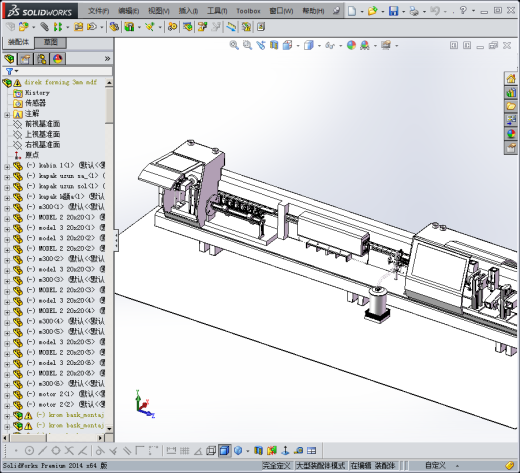Open the display style dropdown arrow
Viewport: 520px width, 473px height.
coord(319,45)
